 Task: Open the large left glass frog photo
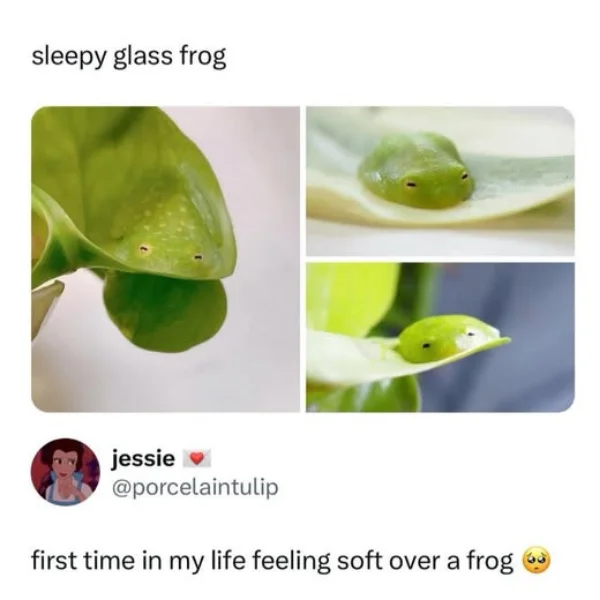click(165, 259)
